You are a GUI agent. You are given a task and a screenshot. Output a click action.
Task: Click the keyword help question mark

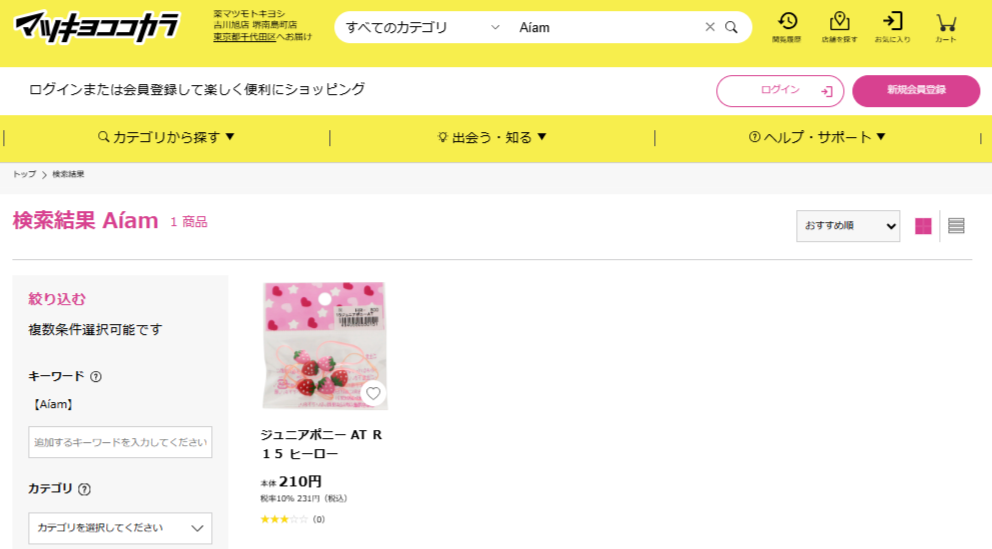[x=96, y=376]
